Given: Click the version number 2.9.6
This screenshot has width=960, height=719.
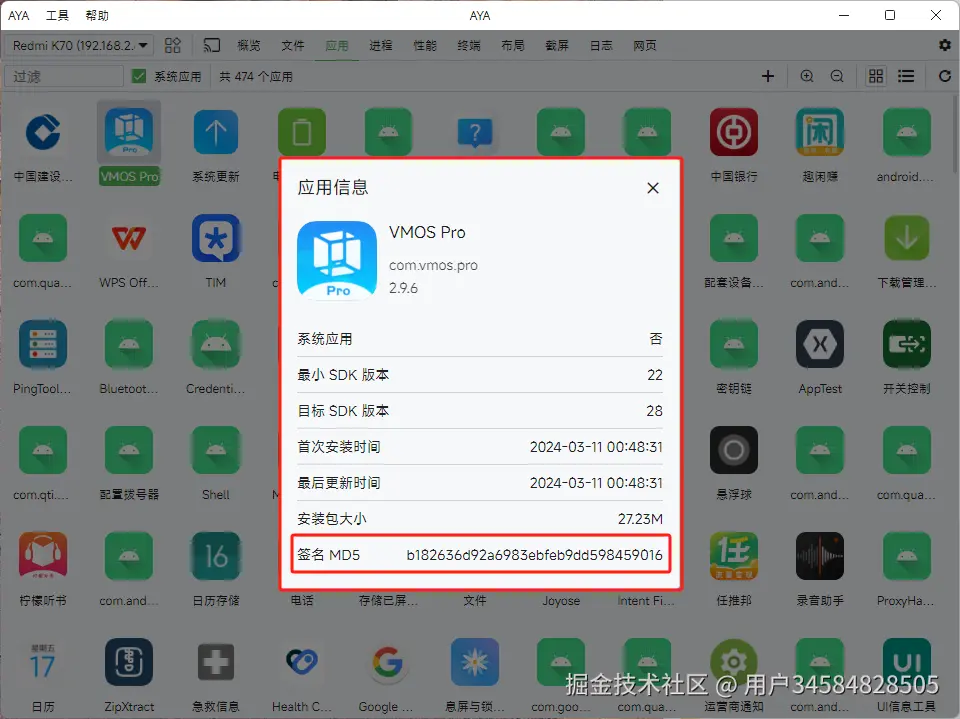Looking at the screenshot, I should 403,288.
